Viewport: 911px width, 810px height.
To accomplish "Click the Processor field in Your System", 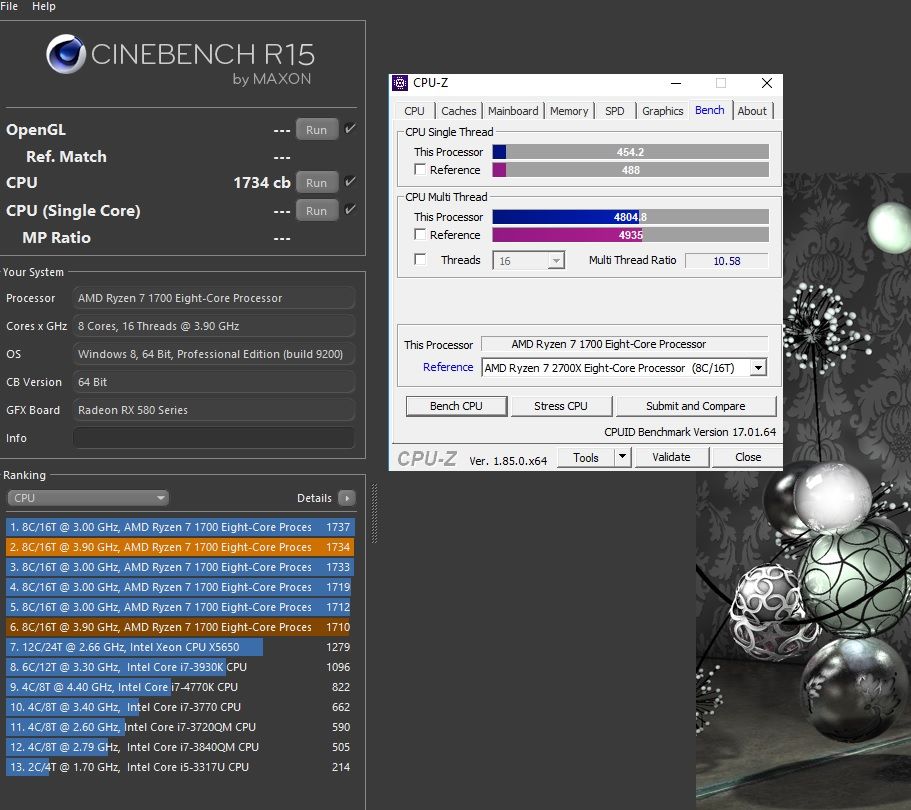I will click(x=214, y=298).
